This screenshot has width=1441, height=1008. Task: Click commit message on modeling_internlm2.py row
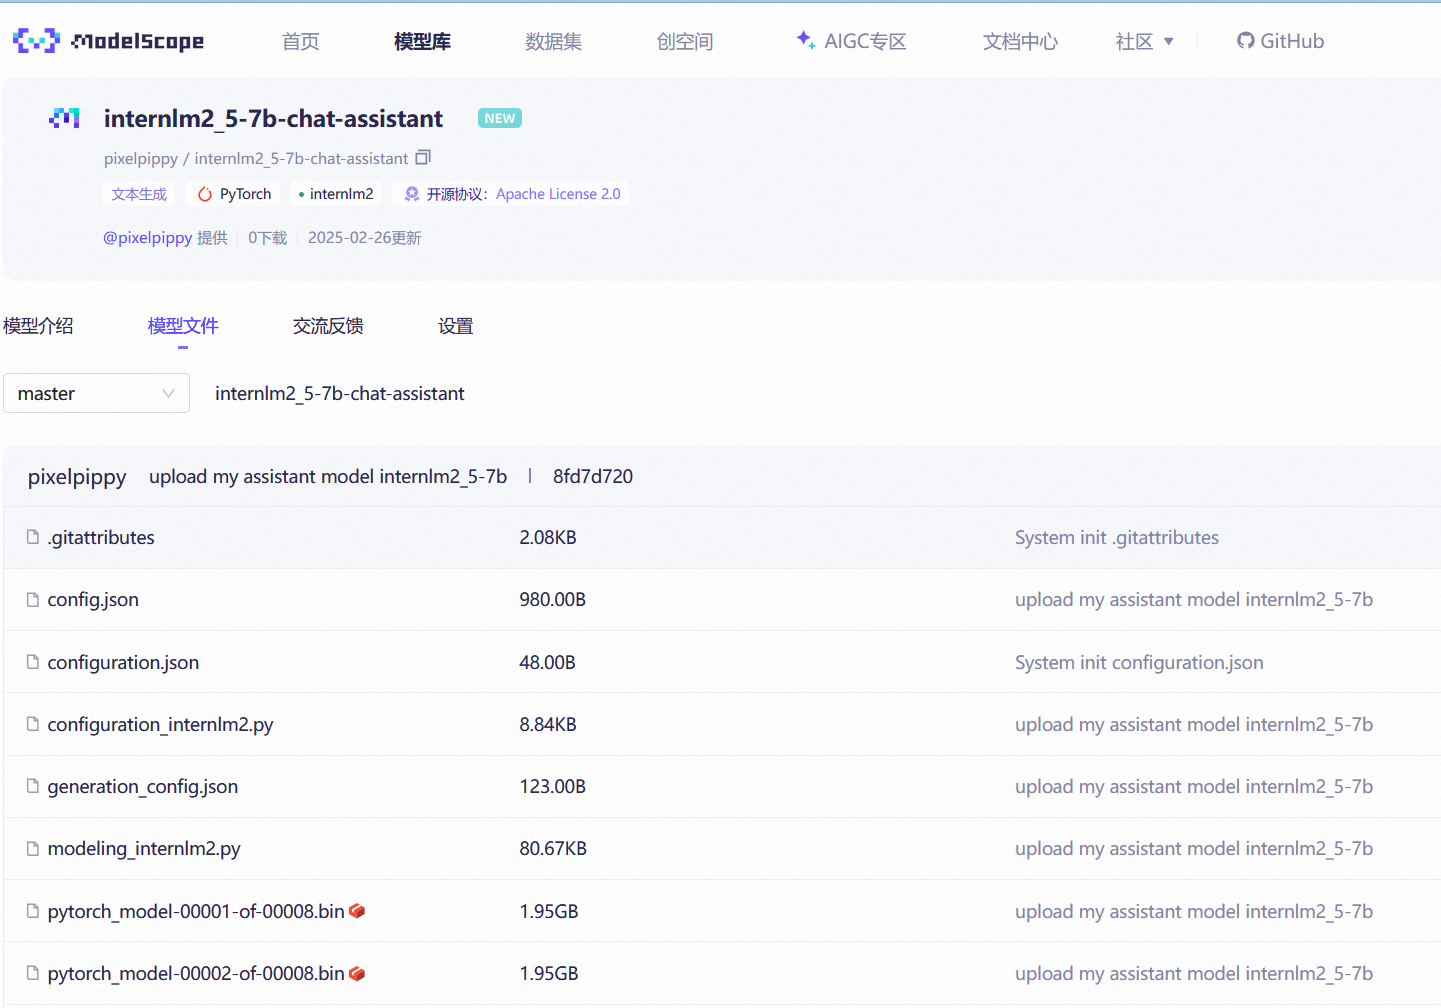click(x=1194, y=848)
